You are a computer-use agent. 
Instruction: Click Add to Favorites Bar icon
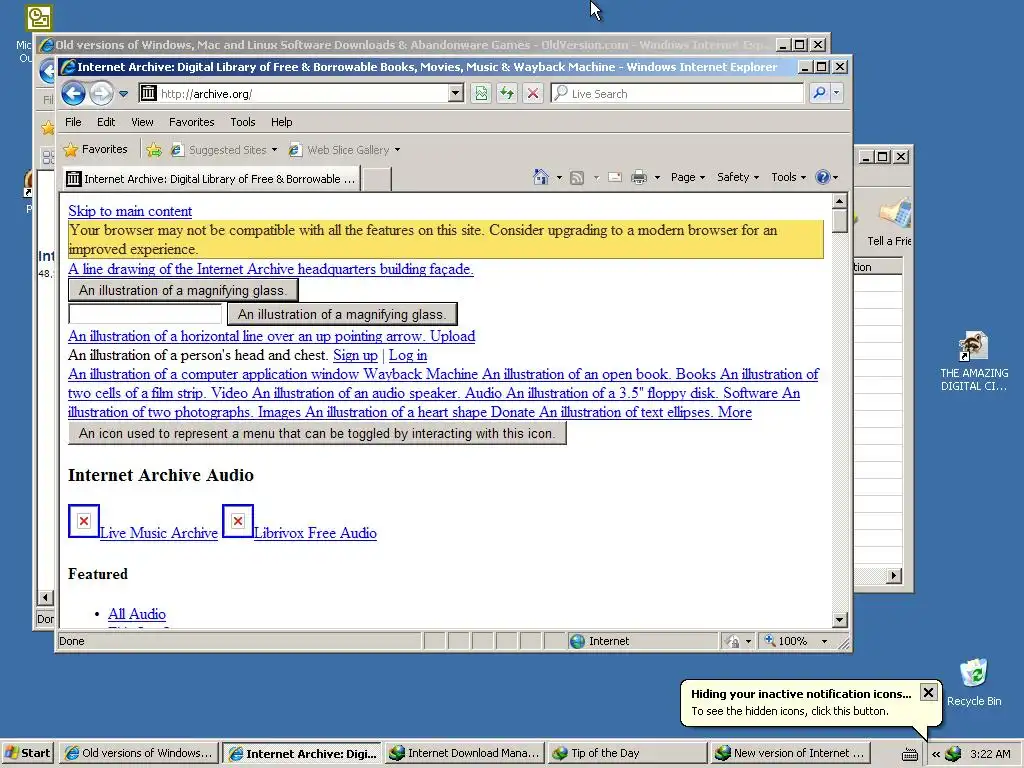point(154,150)
